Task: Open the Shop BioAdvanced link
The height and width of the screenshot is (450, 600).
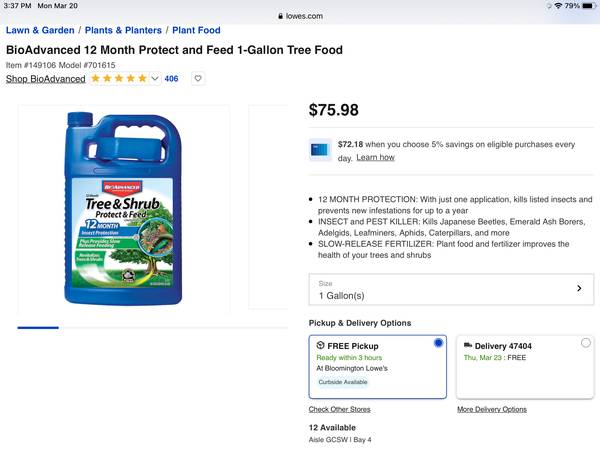Action: (44, 78)
